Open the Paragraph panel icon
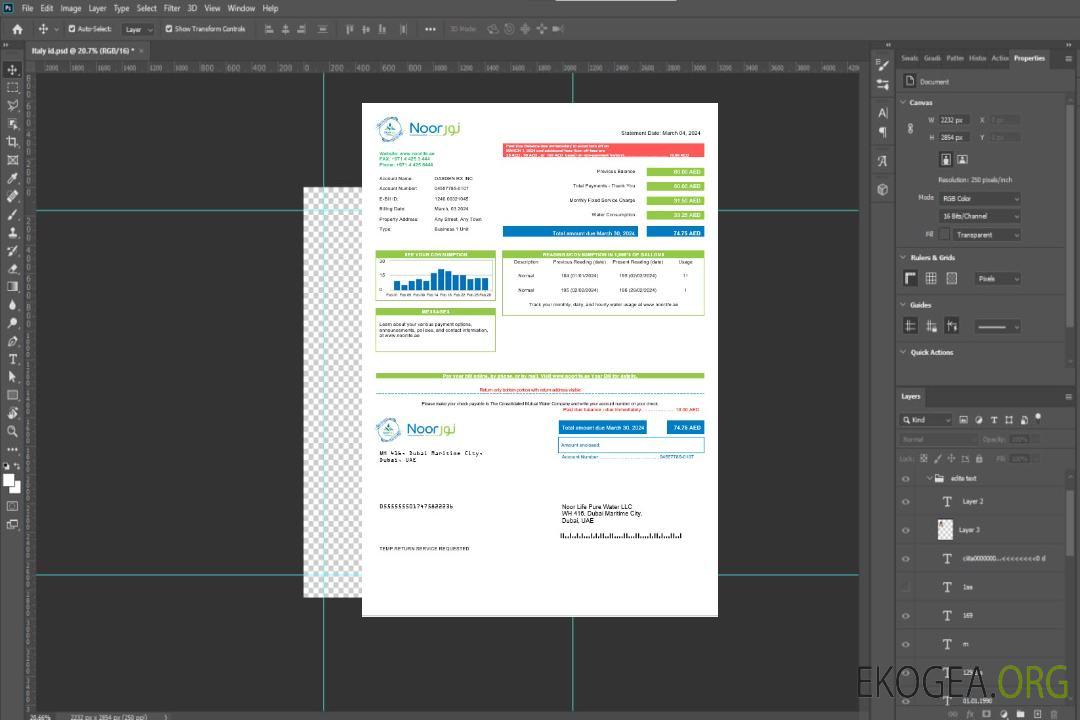1080x720 pixels. pos(883,132)
